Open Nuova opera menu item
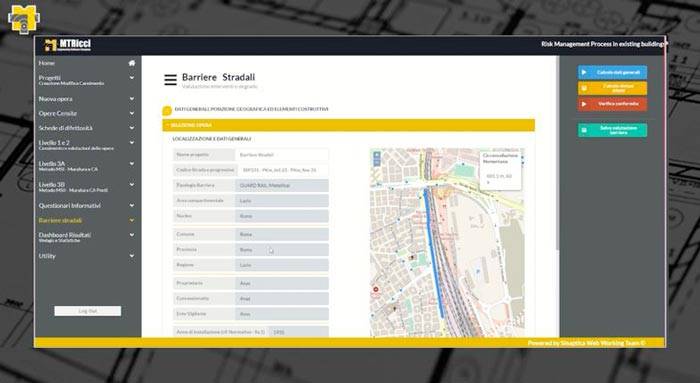Image resolution: width=700 pixels, height=383 pixels. point(55,99)
